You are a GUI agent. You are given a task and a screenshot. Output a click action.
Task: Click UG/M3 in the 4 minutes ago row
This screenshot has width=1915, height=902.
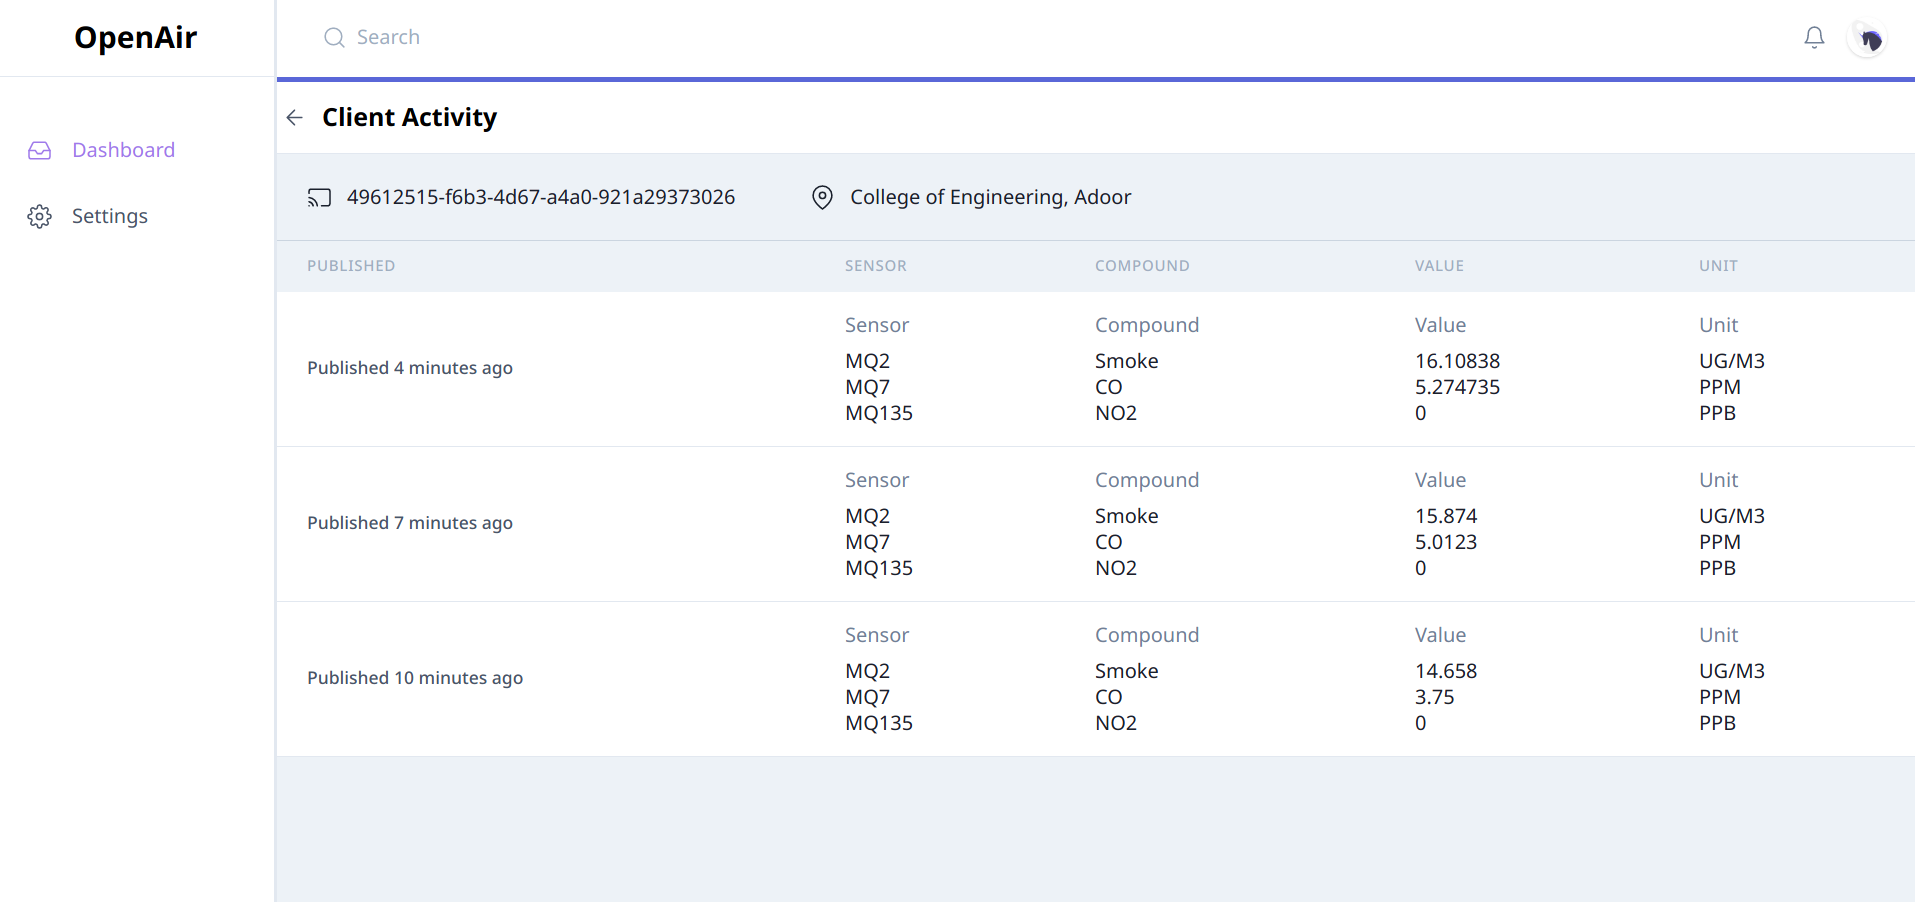tap(1732, 361)
